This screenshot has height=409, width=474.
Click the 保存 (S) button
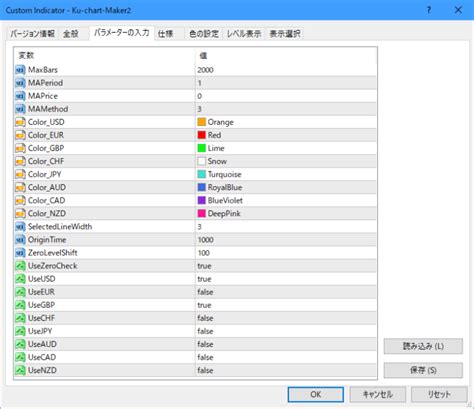[423, 370]
